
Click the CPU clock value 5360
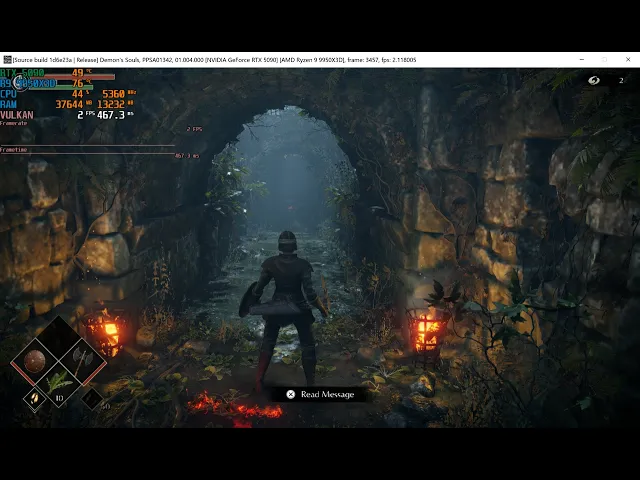click(x=113, y=94)
